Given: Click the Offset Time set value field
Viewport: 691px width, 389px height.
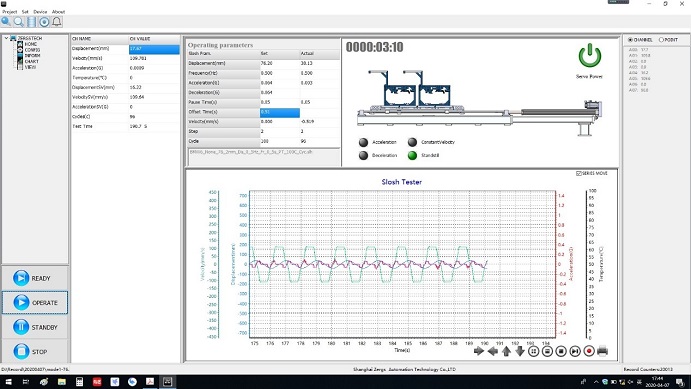Looking at the screenshot, I should [280, 112].
